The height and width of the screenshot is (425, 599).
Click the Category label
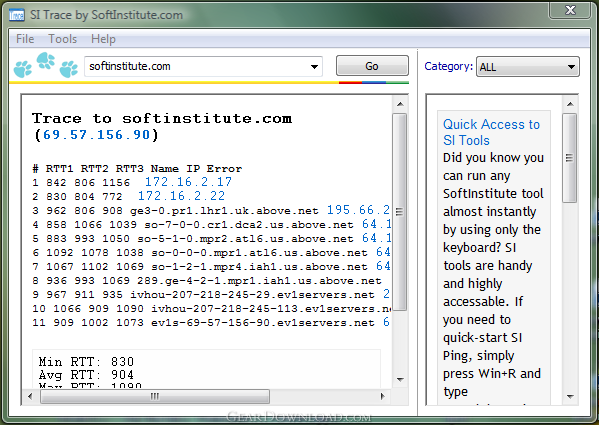448,66
